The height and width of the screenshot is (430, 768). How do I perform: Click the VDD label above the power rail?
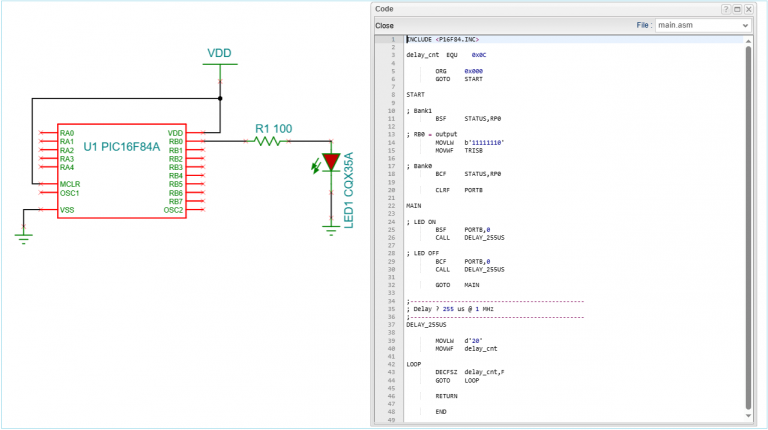(x=219, y=53)
